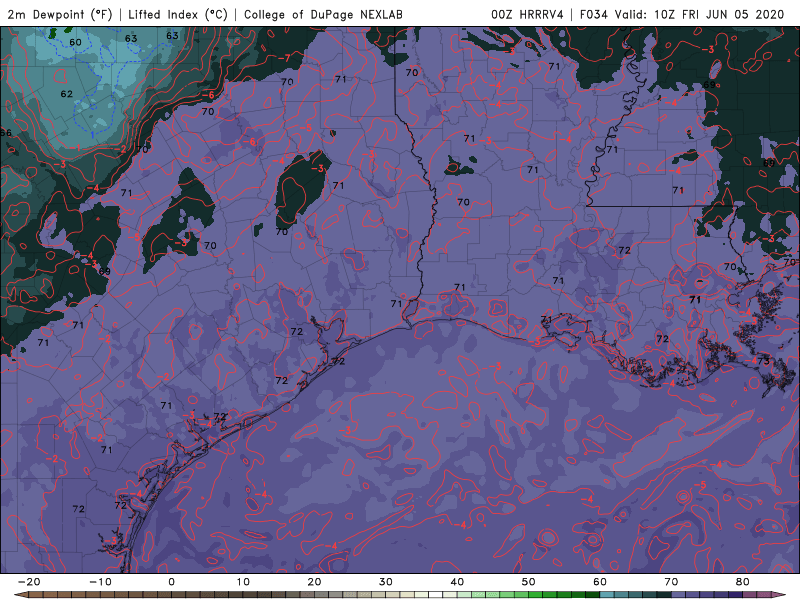The image size is (800, 600).
Task: Click the left arrow end of the colorbar
Action: click(20, 595)
